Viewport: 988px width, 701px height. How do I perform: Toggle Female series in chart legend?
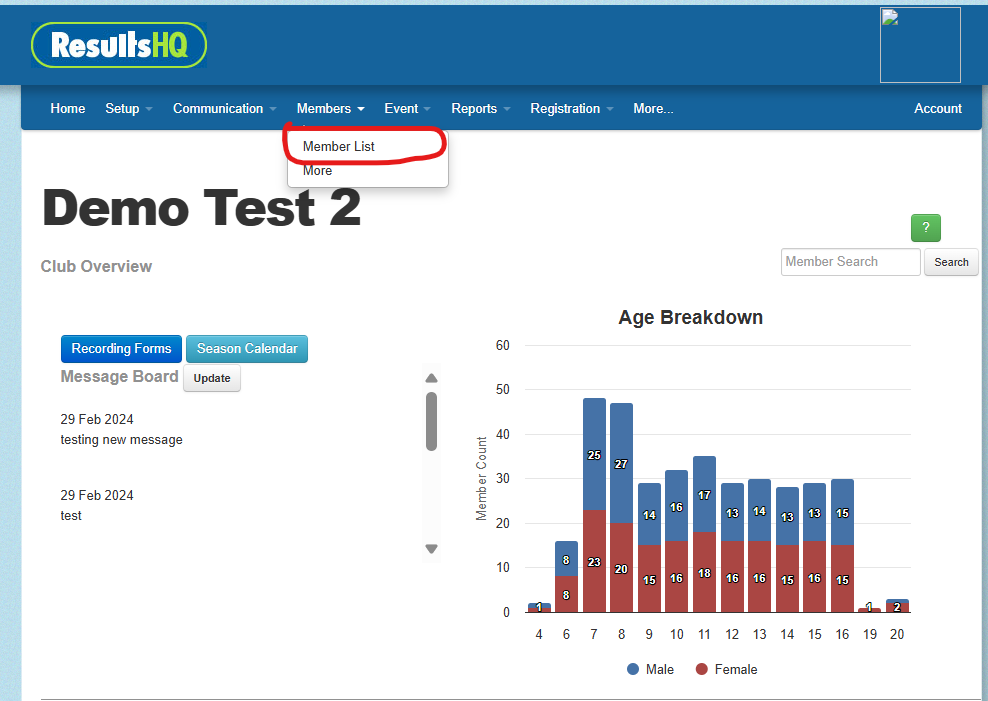726,669
